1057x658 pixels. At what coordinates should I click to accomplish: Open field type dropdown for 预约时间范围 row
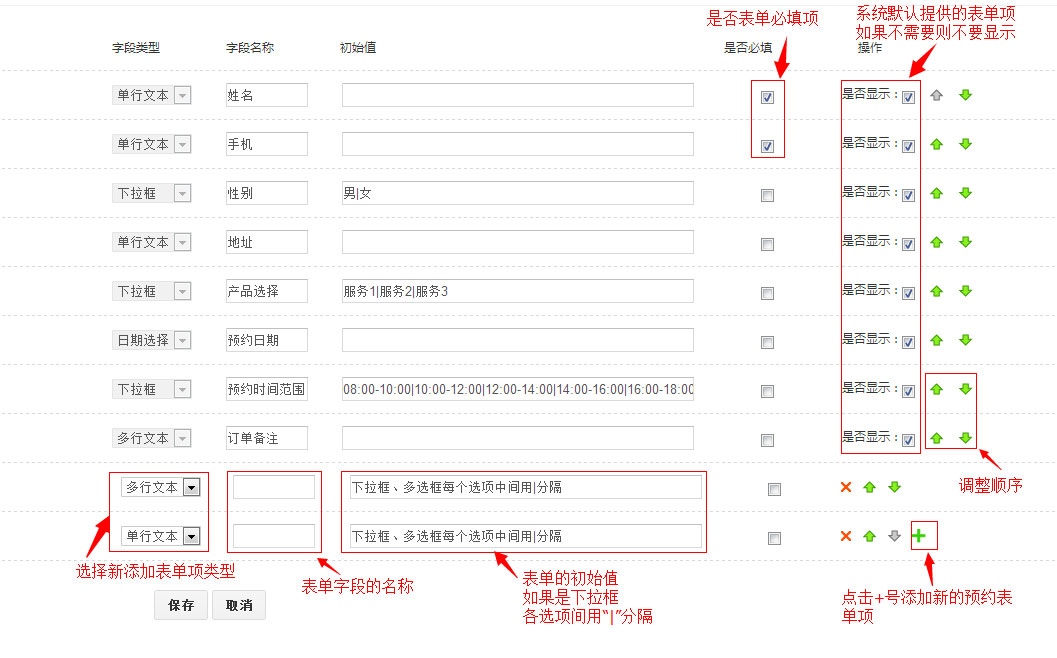click(x=152, y=389)
